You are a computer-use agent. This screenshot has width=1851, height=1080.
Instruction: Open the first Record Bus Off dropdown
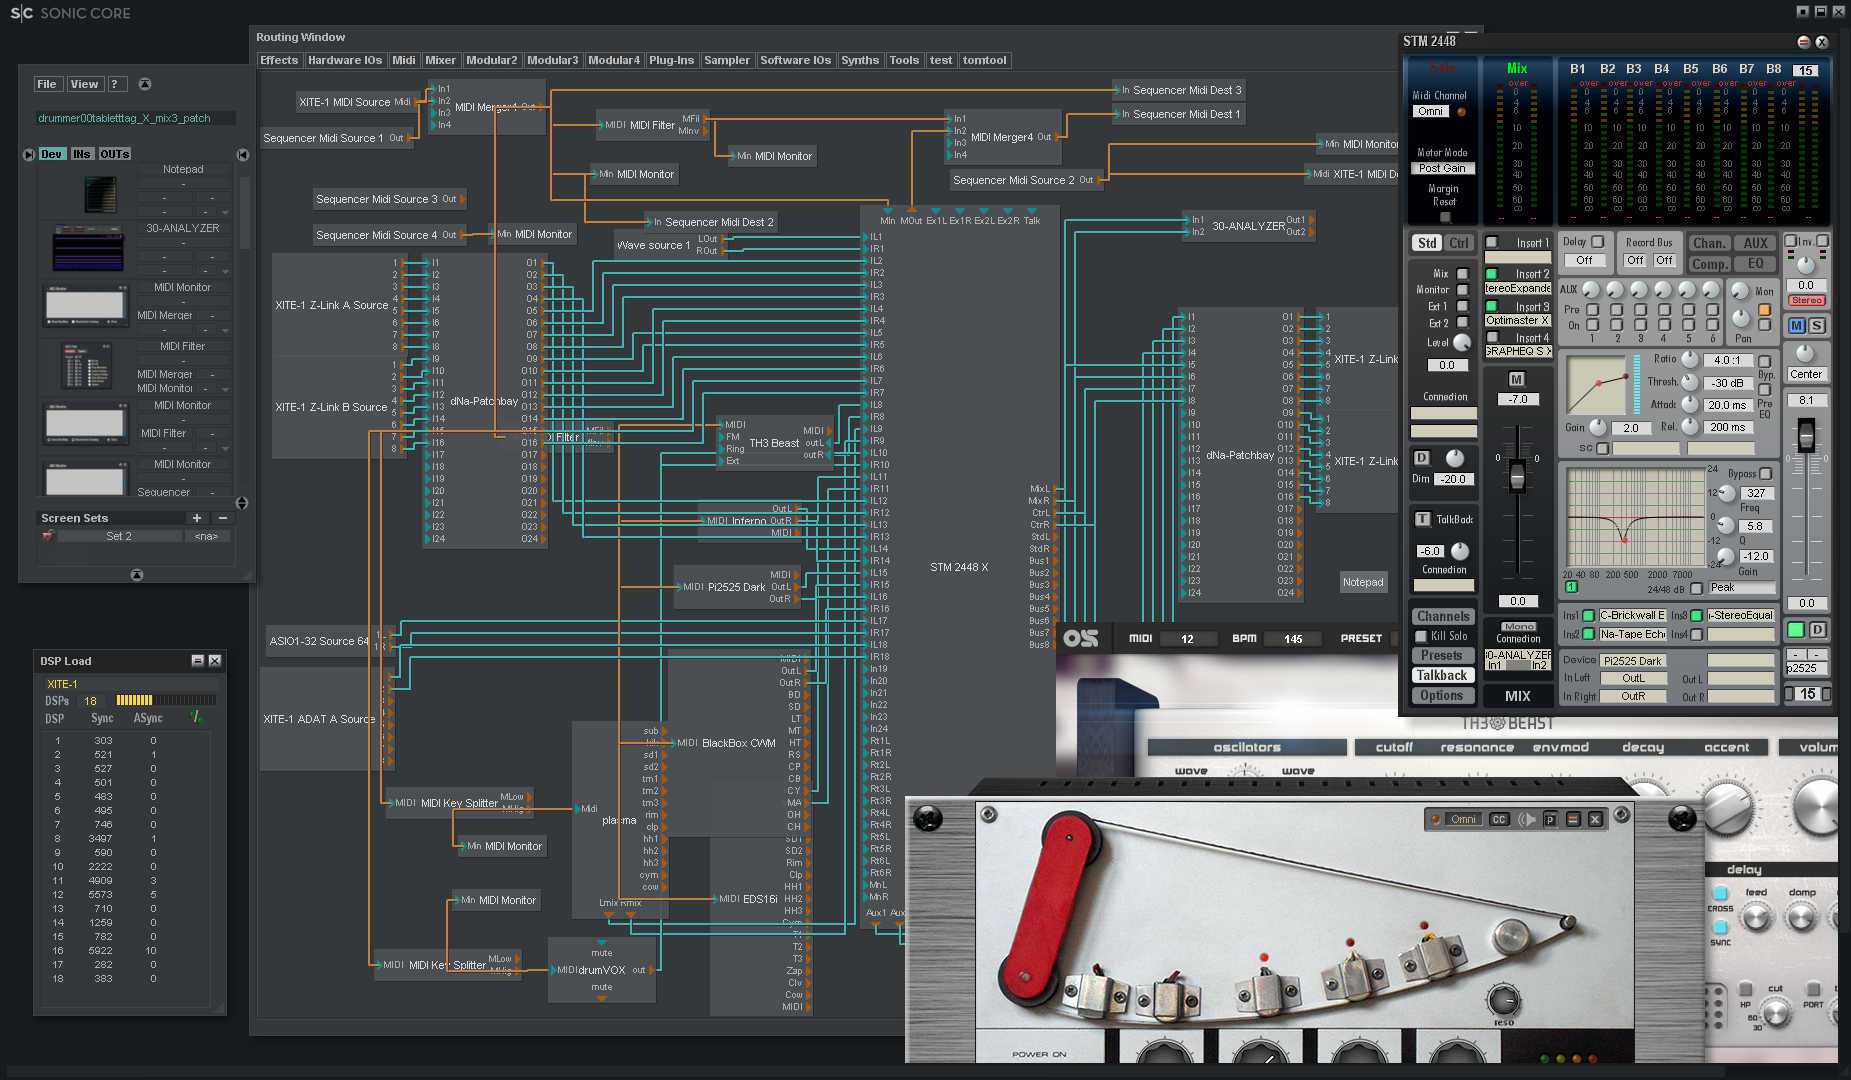[x=1635, y=260]
